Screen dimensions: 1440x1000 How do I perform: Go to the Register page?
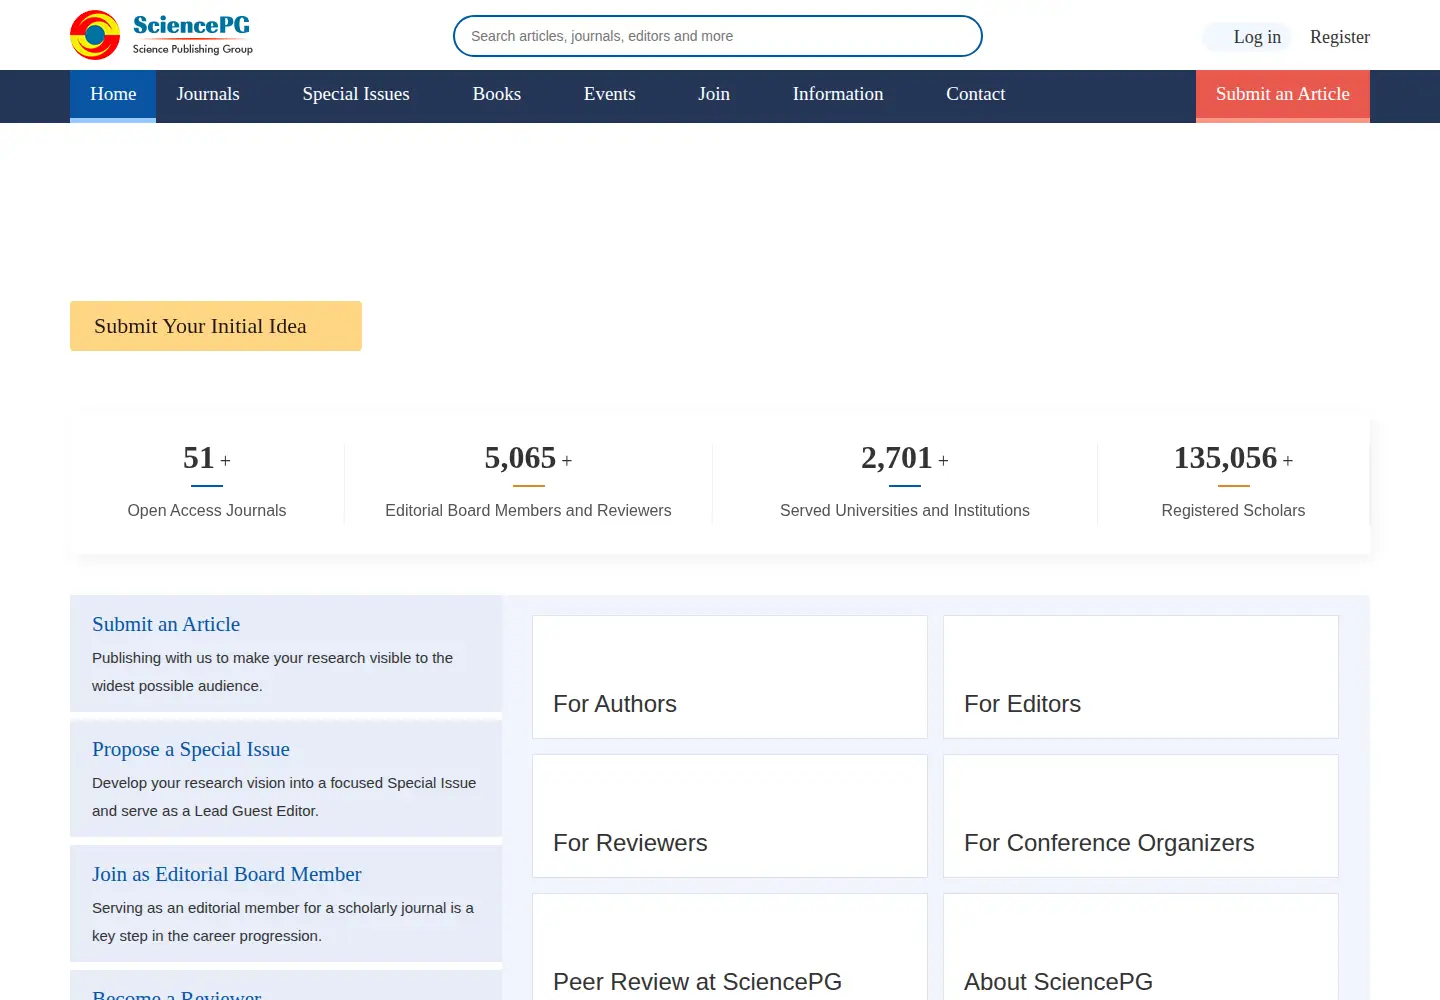pyautogui.click(x=1340, y=37)
